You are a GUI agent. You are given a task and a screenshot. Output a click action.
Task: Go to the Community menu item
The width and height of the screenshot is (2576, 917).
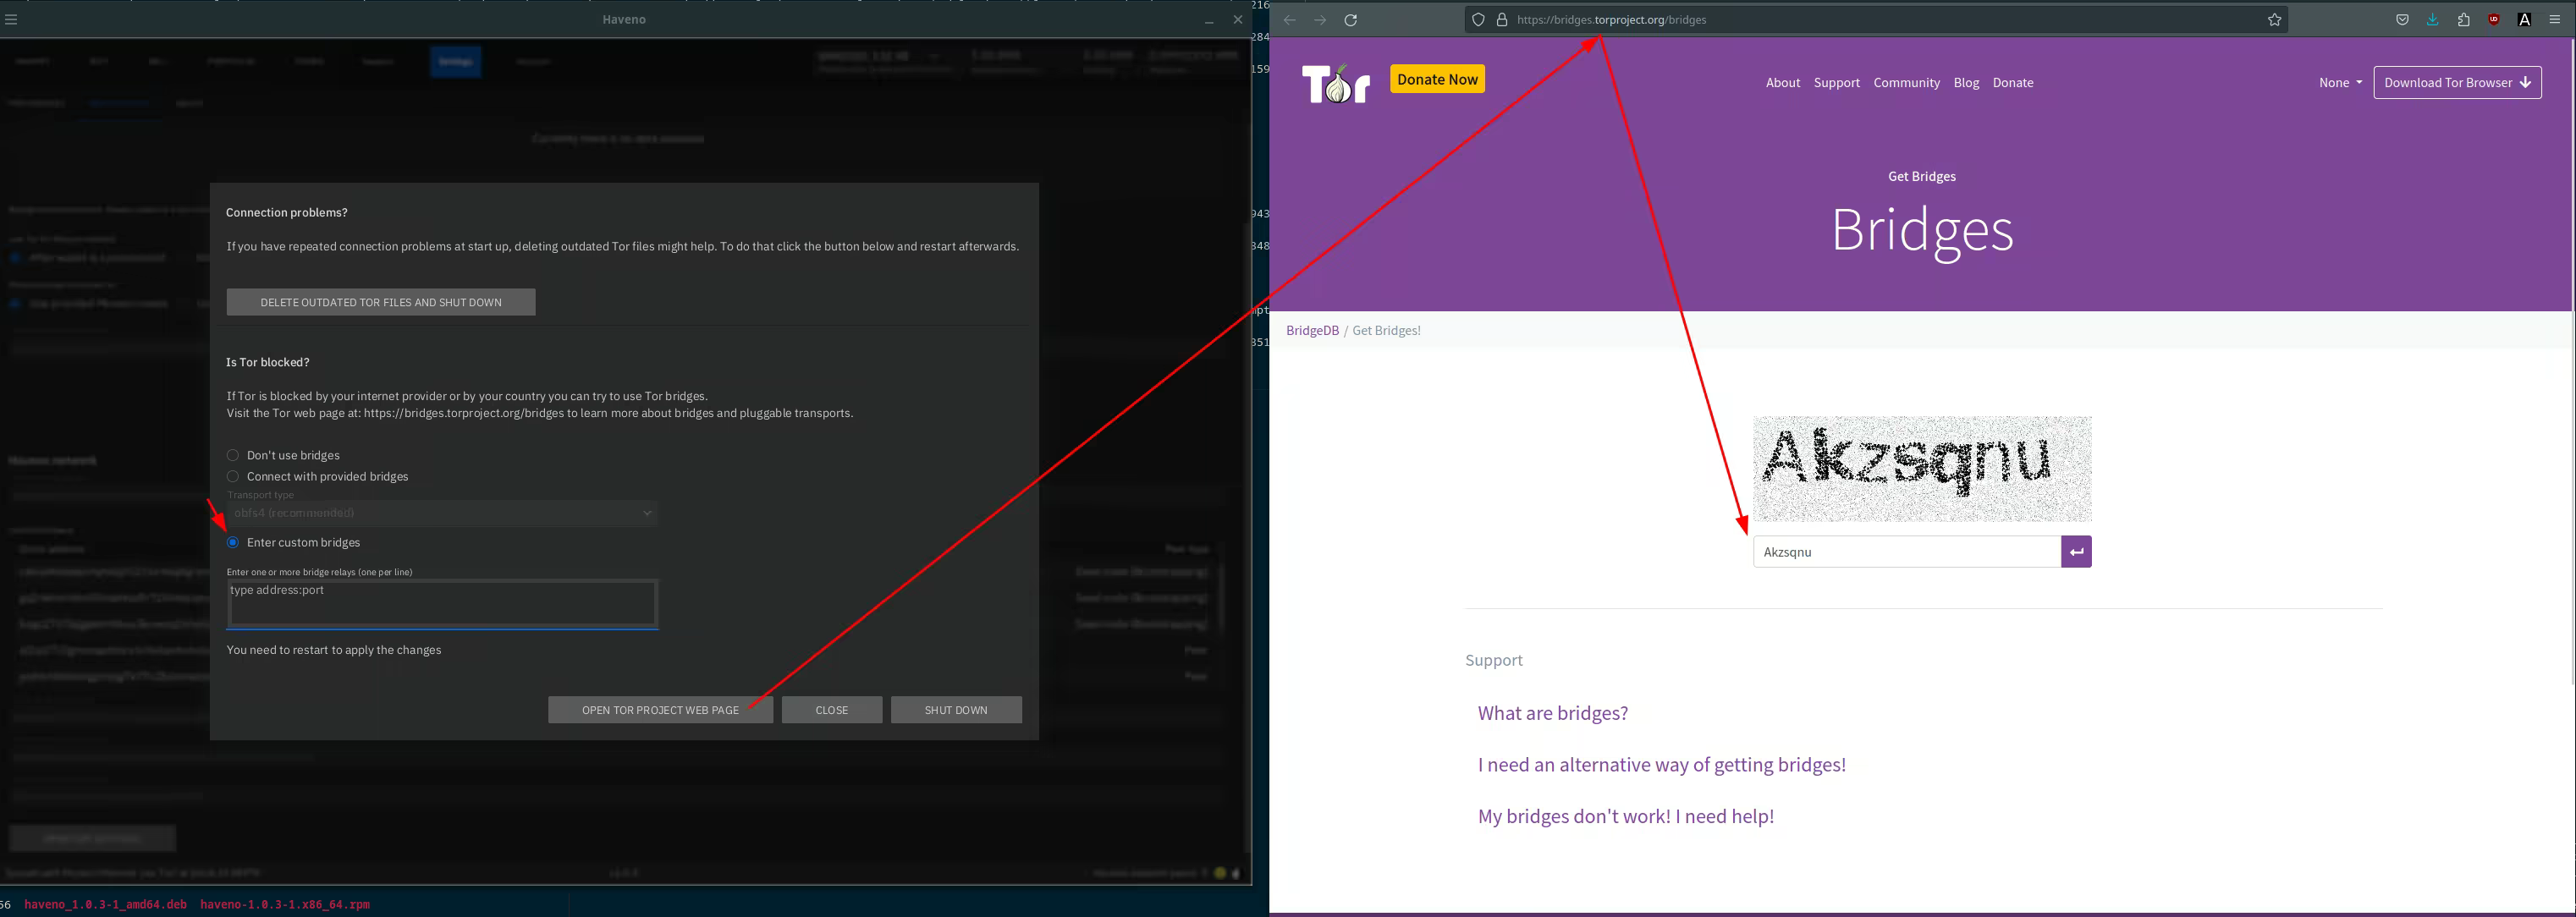(1906, 83)
